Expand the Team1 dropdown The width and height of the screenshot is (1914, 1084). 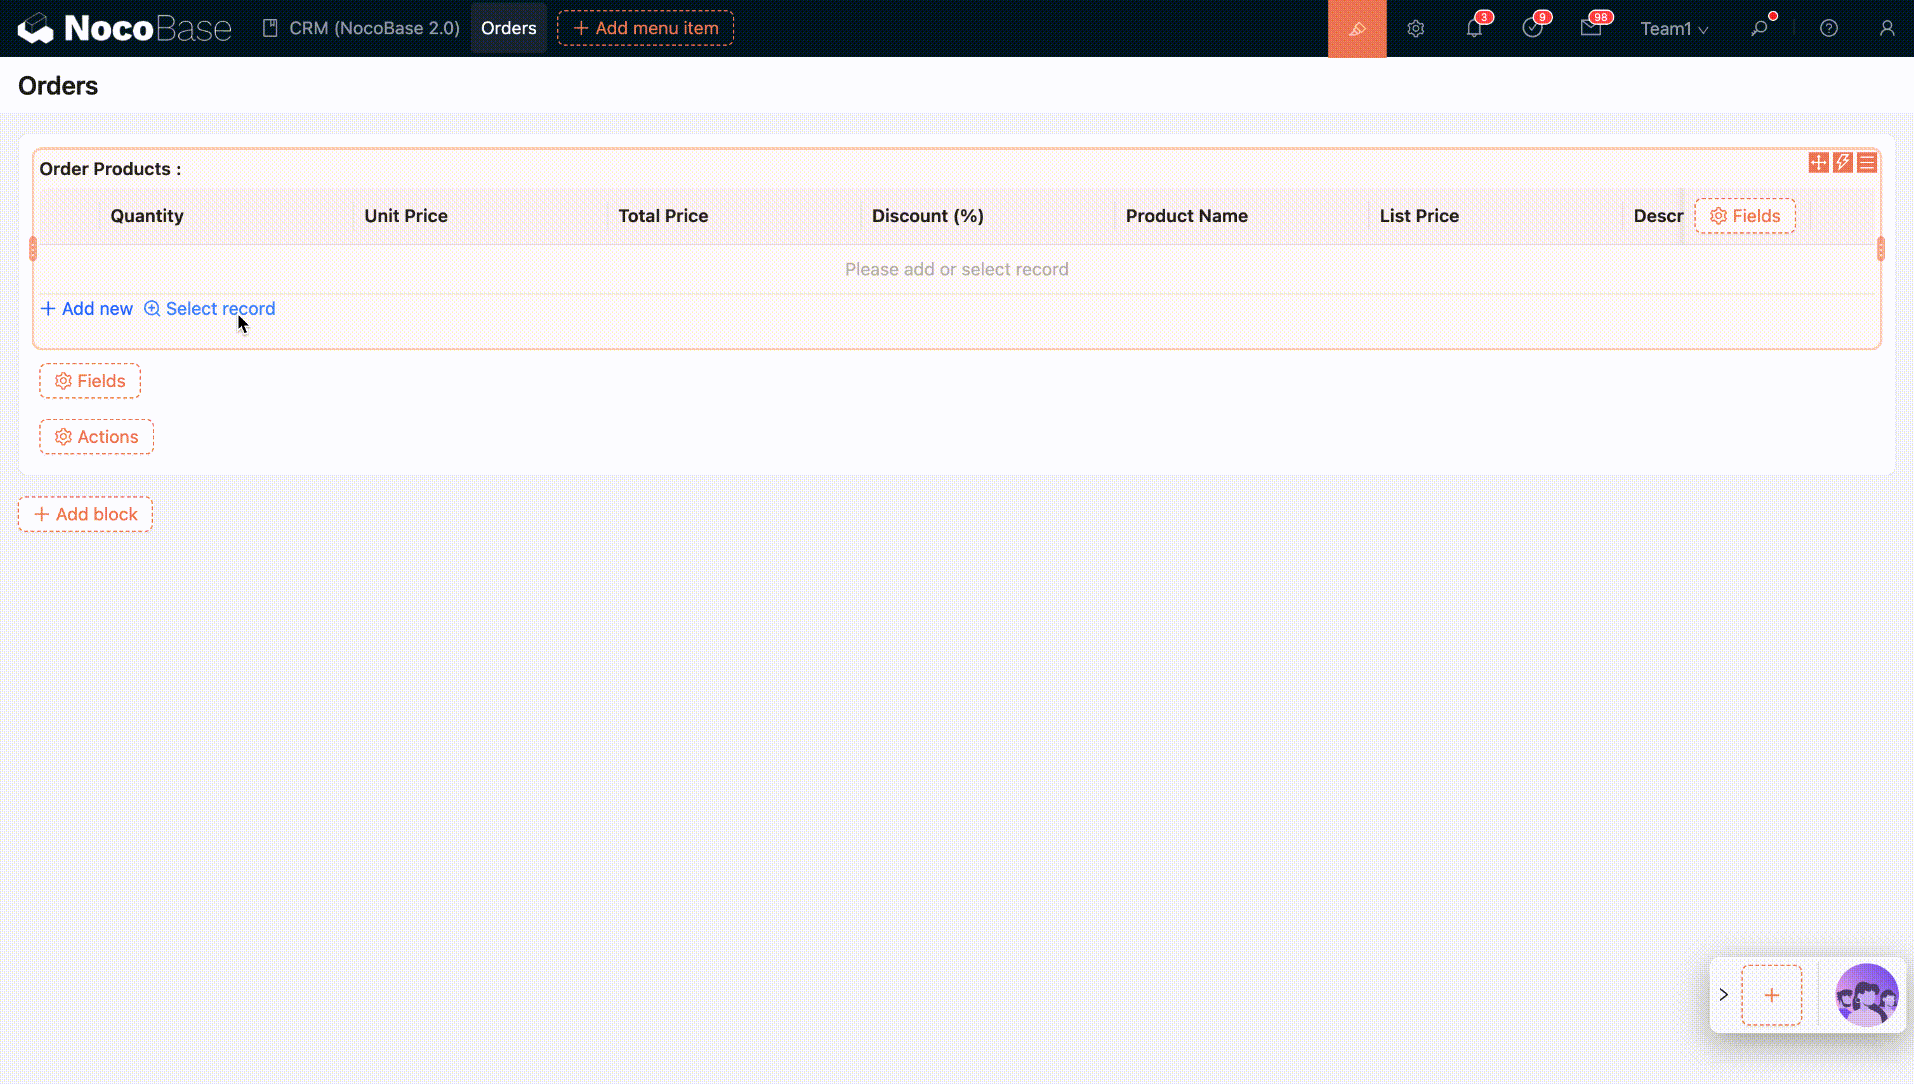tap(1673, 29)
